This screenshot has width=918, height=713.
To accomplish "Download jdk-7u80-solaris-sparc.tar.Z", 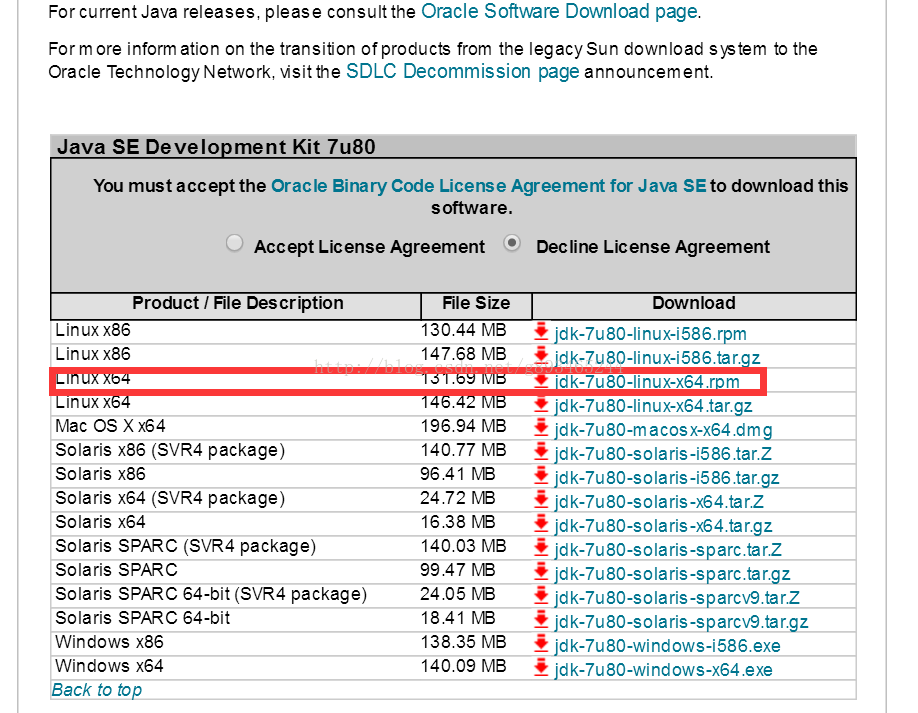I will click(668, 550).
